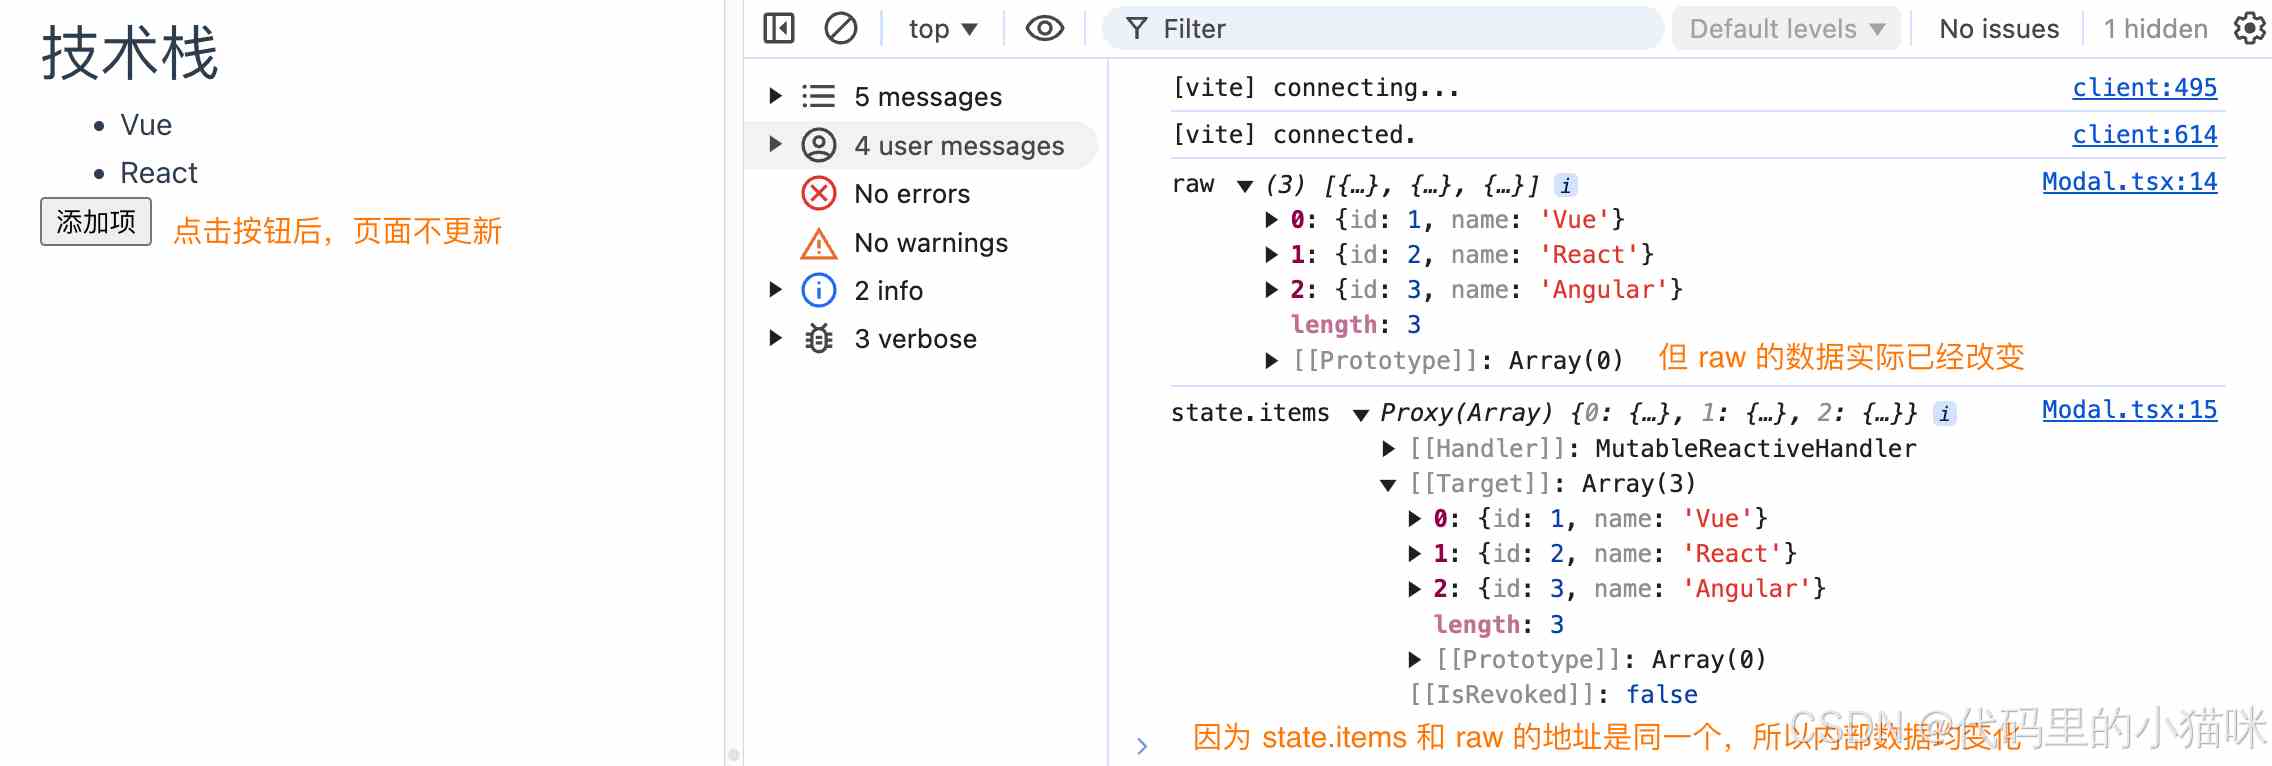Screen dimensions: 2272x766
Task: Click the red error circle icon
Action: tap(818, 193)
